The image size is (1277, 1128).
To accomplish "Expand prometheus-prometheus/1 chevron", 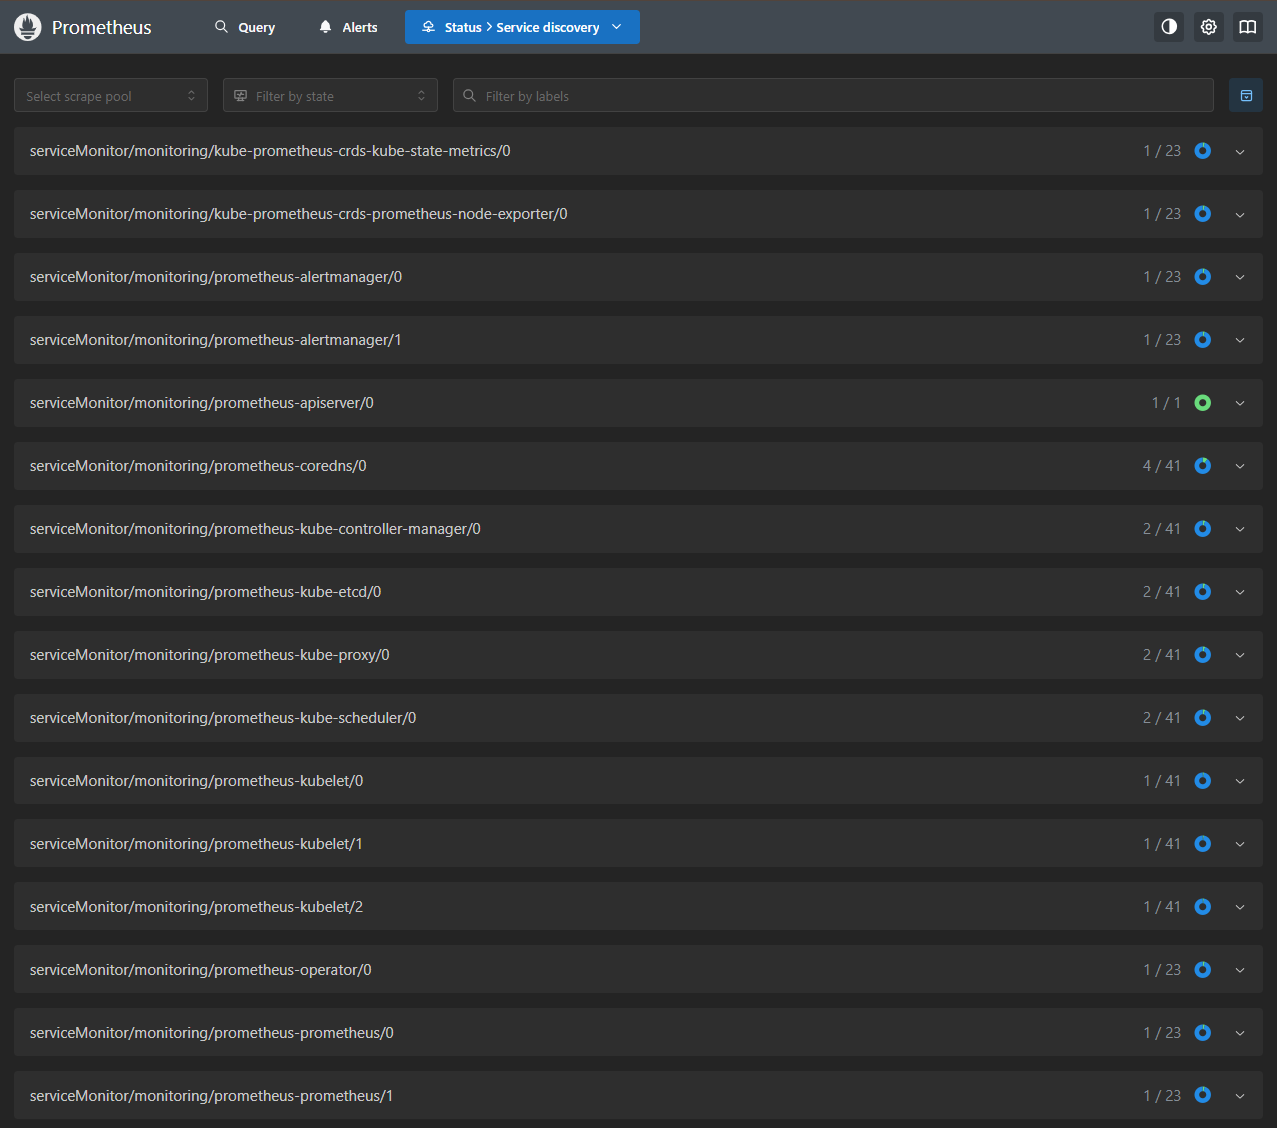I will [1240, 1097].
